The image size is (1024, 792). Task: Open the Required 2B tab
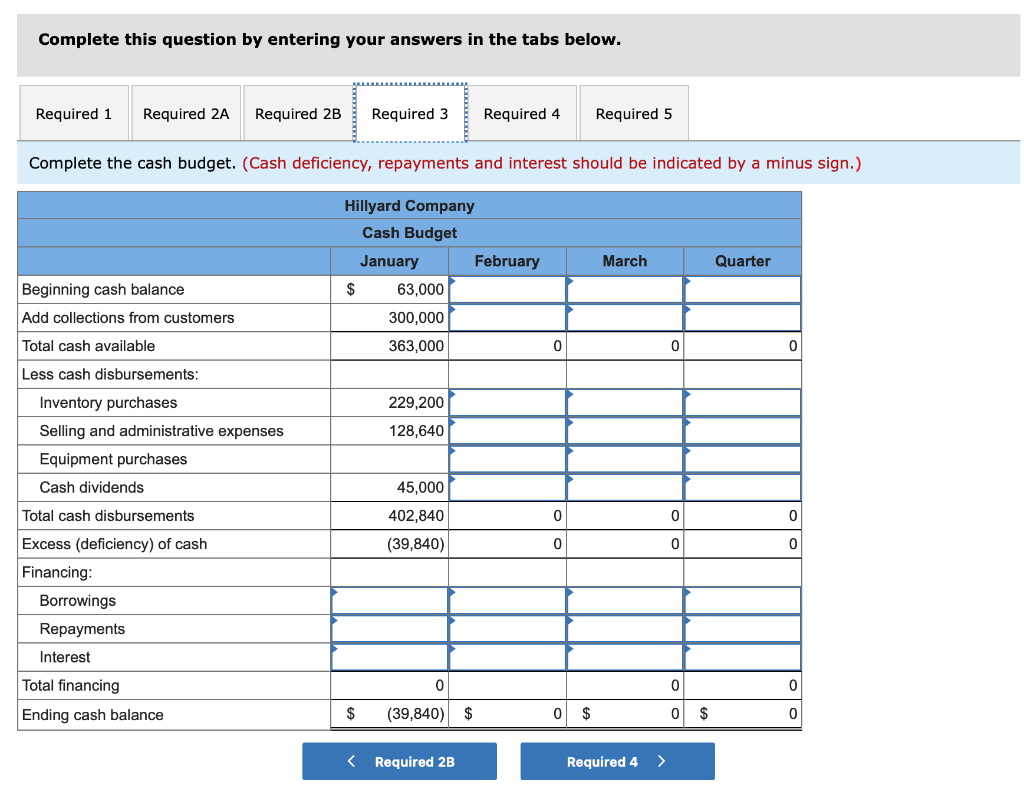[x=298, y=113]
